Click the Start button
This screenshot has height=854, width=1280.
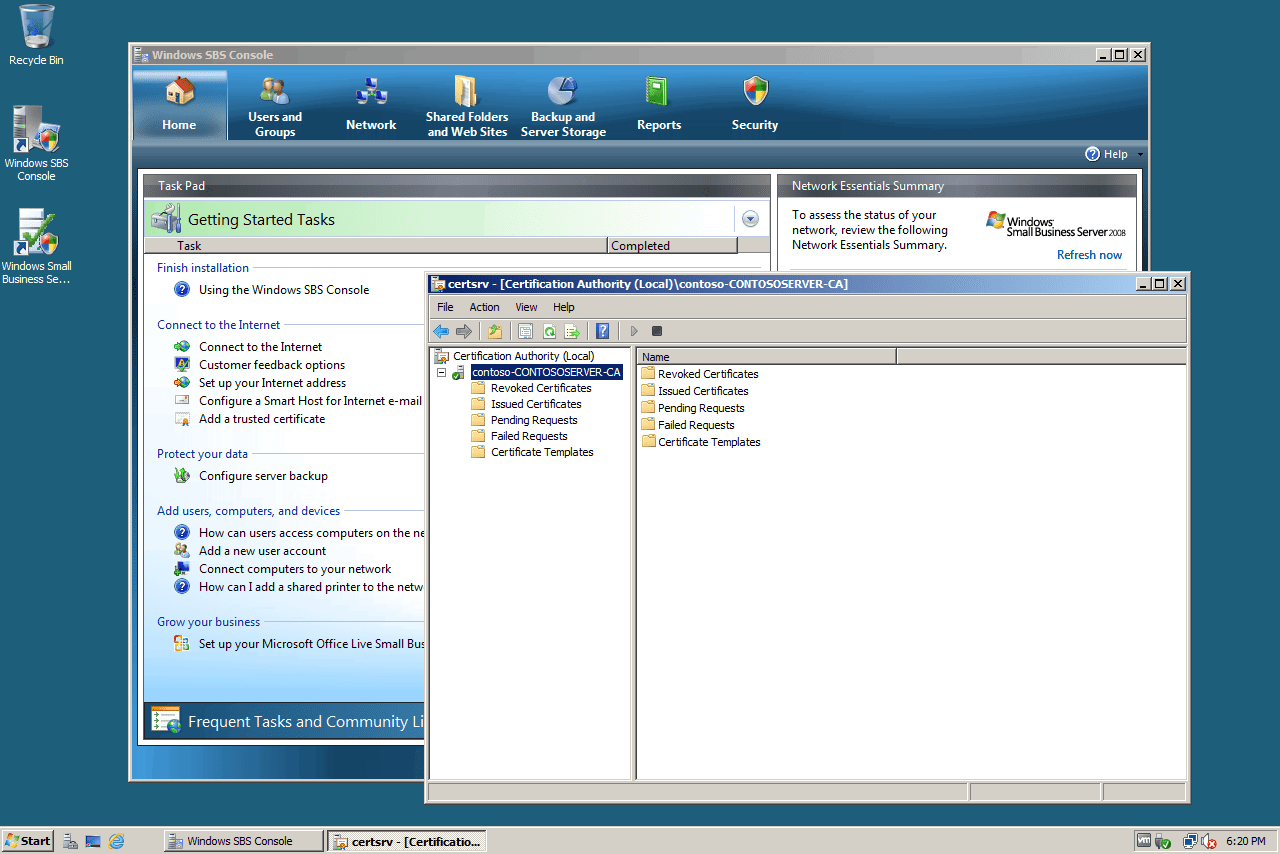27,841
